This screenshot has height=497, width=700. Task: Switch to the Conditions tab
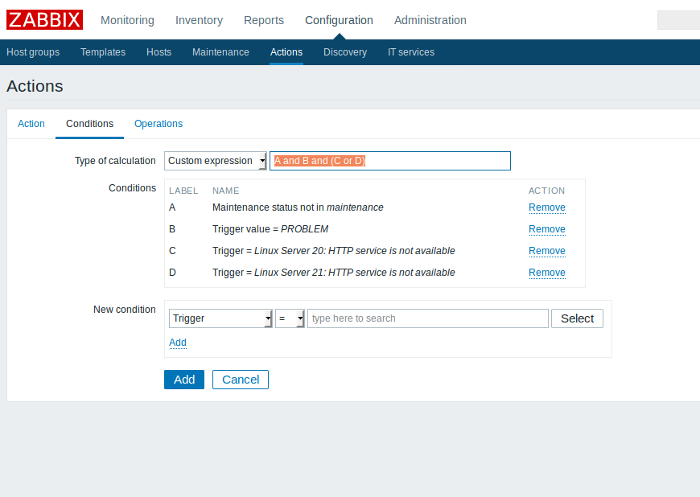tap(90, 124)
